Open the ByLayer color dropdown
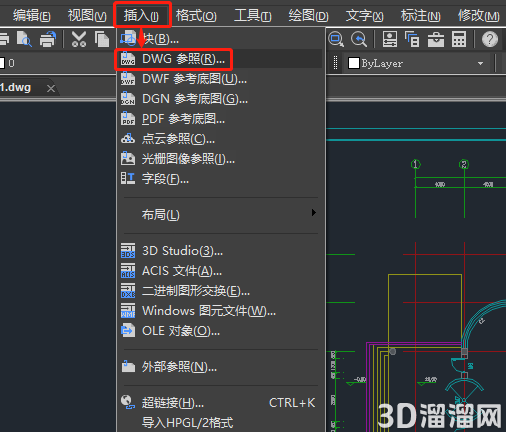The height and width of the screenshot is (432, 506). [480, 63]
